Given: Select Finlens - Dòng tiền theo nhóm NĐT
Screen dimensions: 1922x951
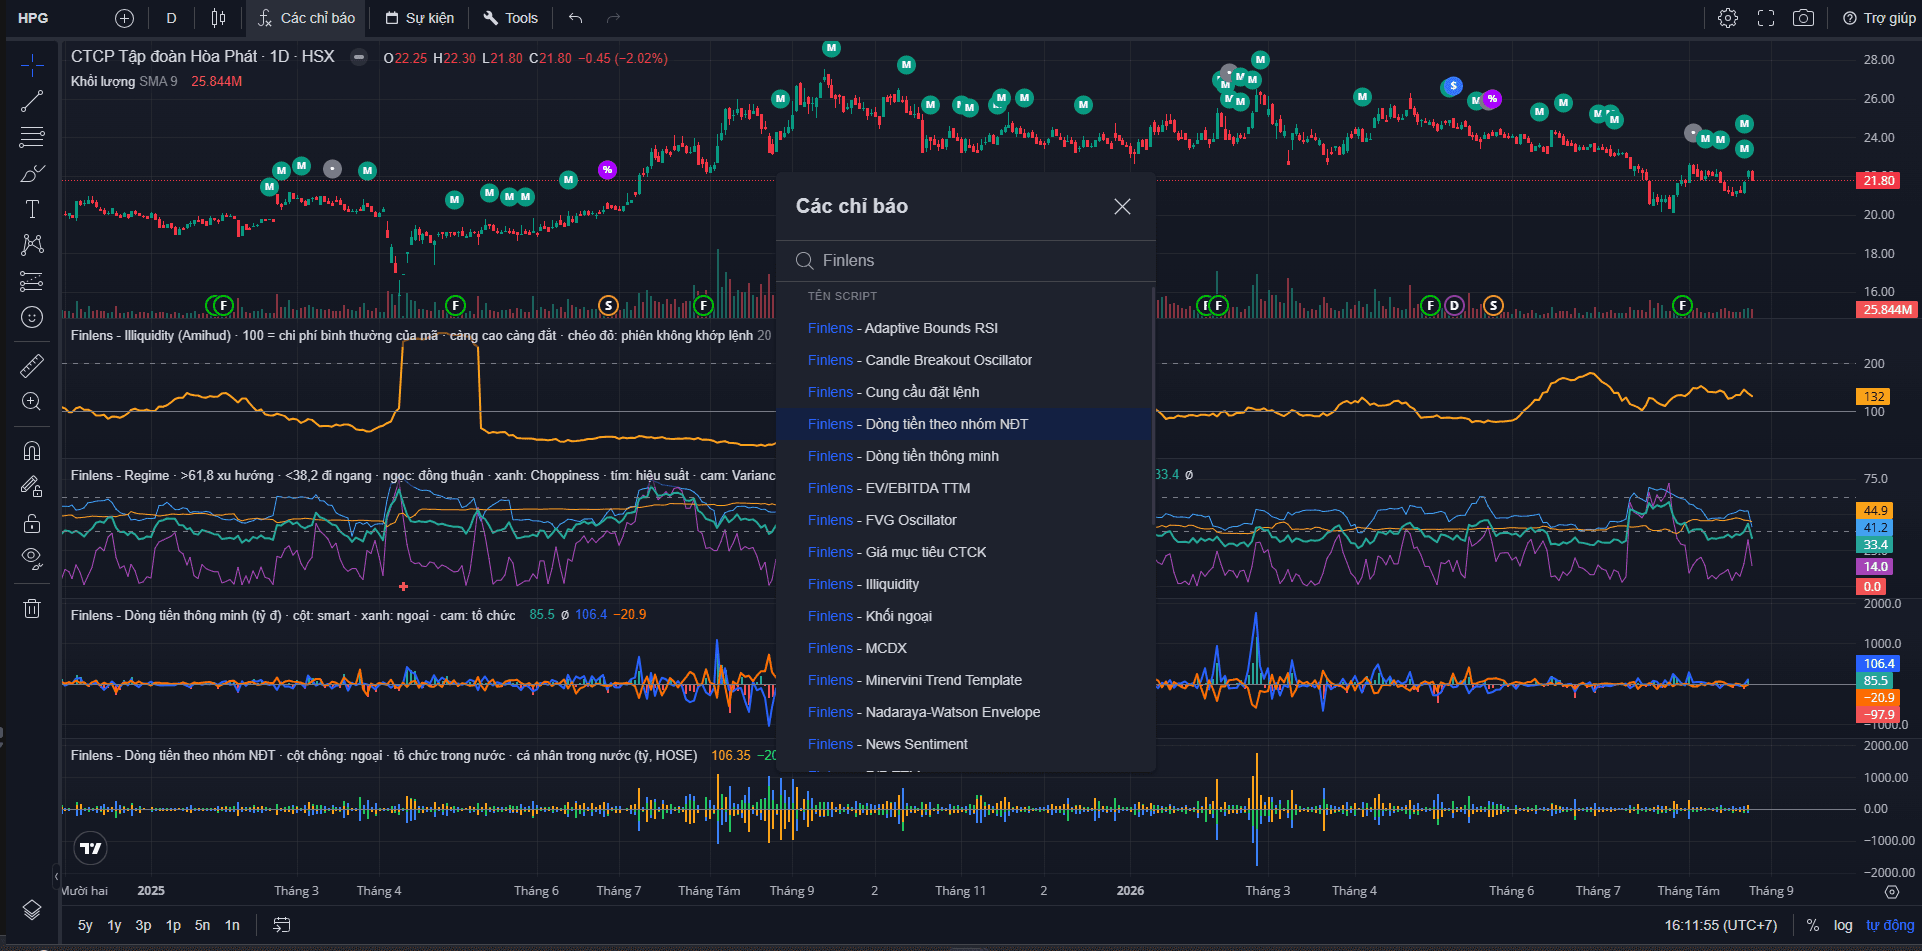Looking at the screenshot, I should click(x=965, y=424).
